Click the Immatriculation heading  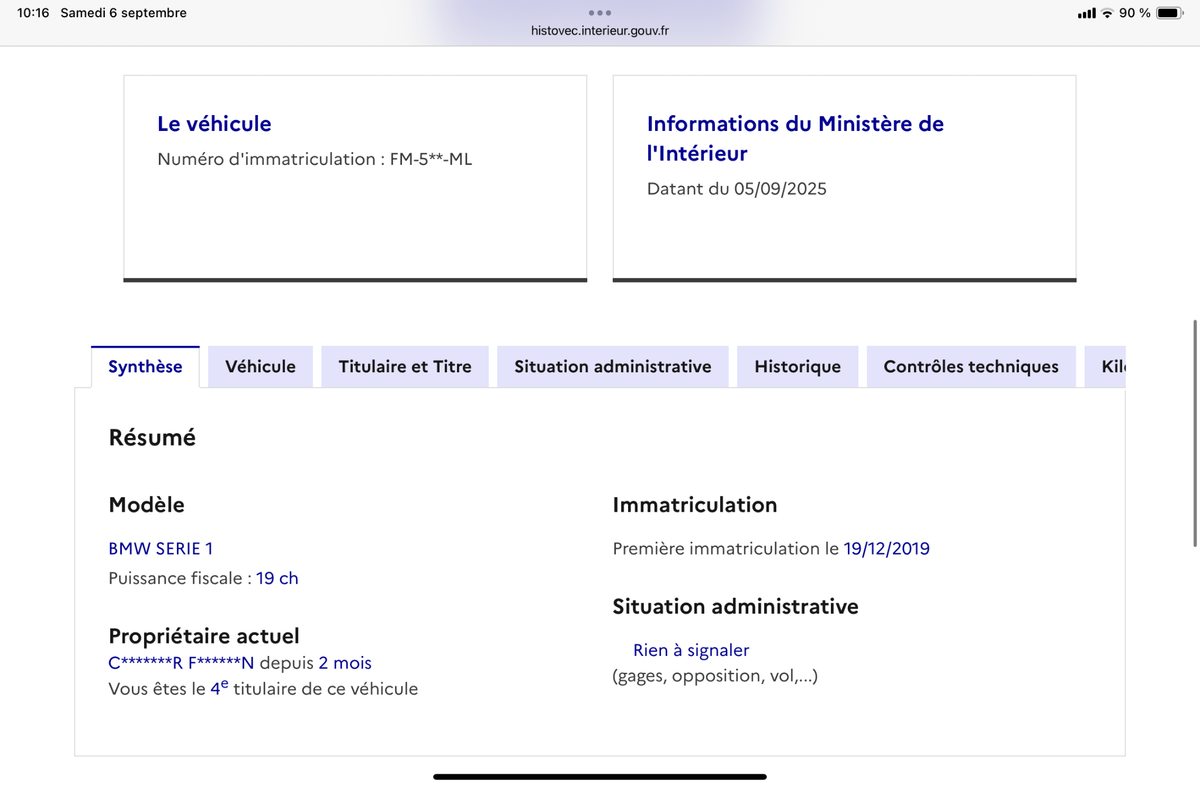click(x=695, y=505)
